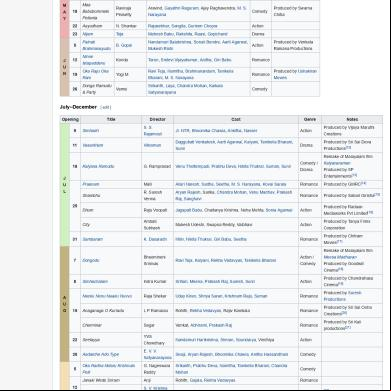Follow the Sneha Agarwal link in the Dhum row
The height and width of the screenshot is (391, 391).
click(279, 210)
